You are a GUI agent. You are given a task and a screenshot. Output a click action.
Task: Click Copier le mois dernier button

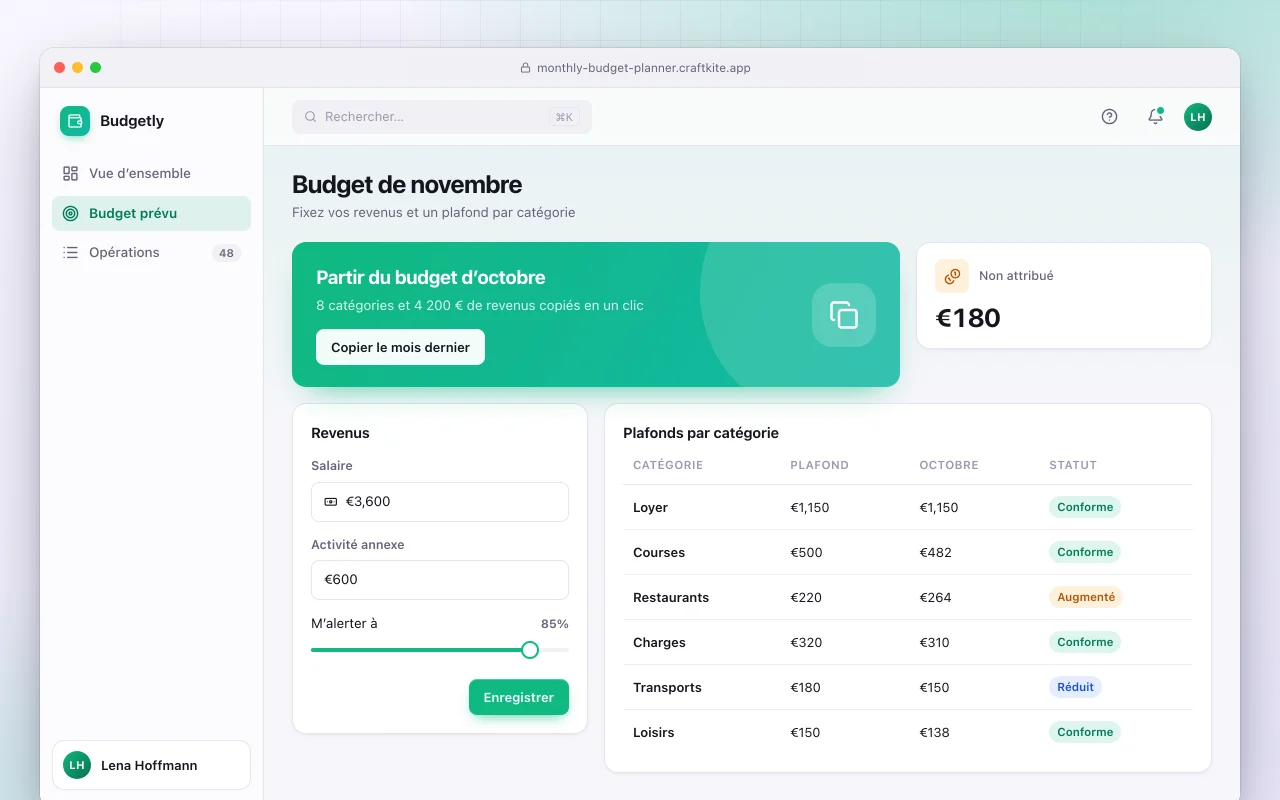click(400, 347)
